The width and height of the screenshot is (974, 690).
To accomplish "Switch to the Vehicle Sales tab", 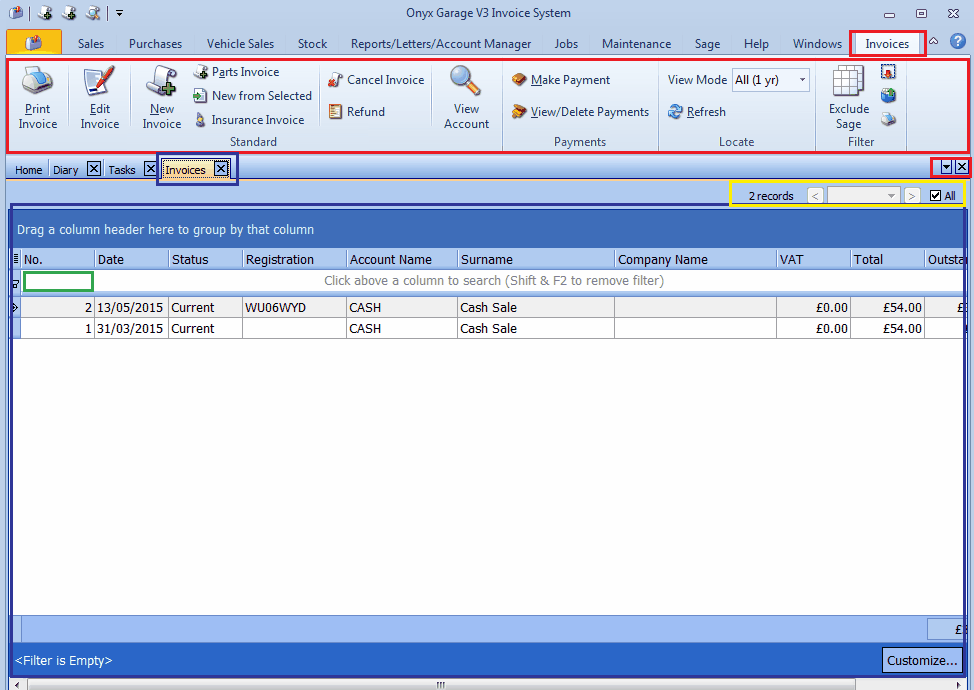I will click(x=240, y=43).
